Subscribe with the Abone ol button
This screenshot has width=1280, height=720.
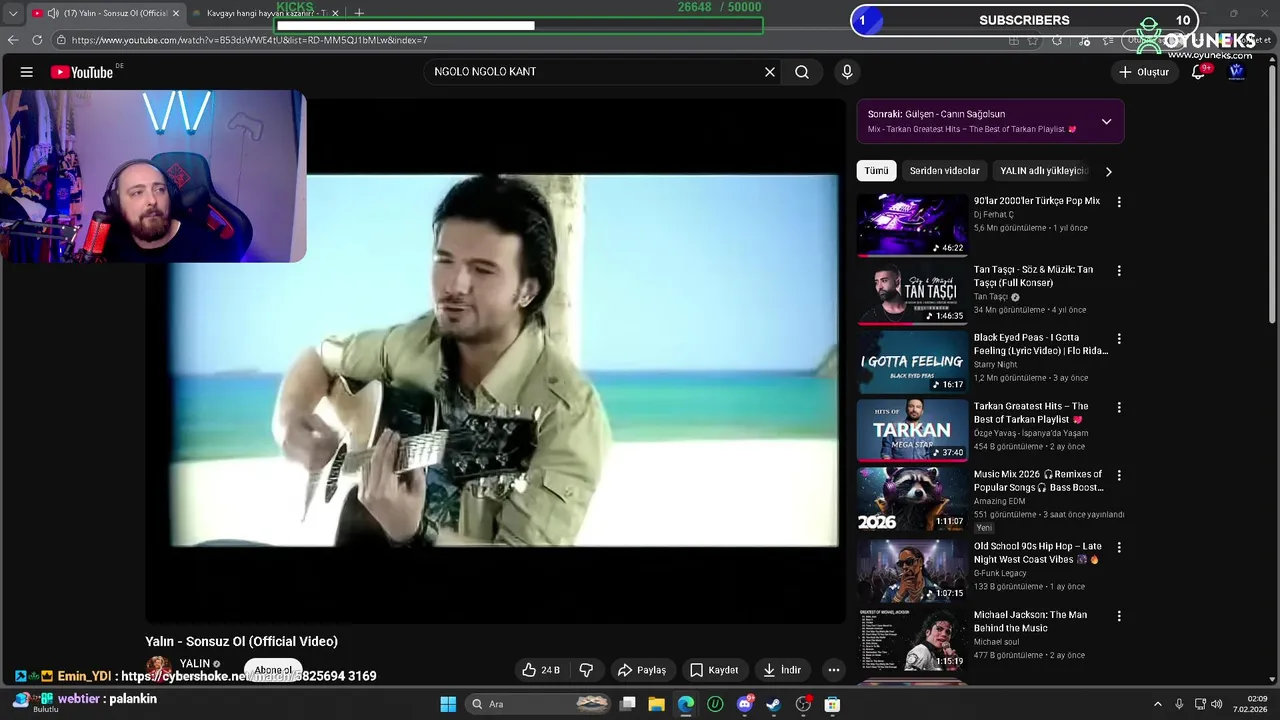pos(273,670)
